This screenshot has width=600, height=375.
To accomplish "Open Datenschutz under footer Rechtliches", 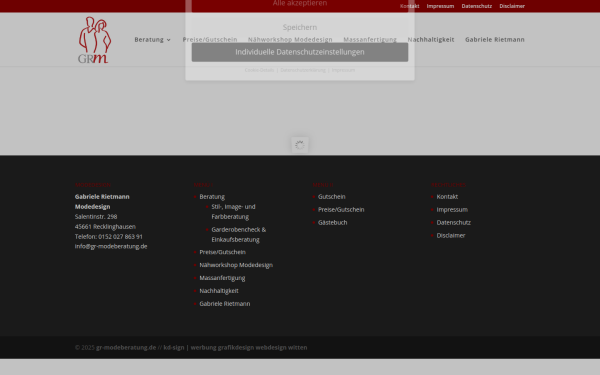I will pyautogui.click(x=453, y=222).
